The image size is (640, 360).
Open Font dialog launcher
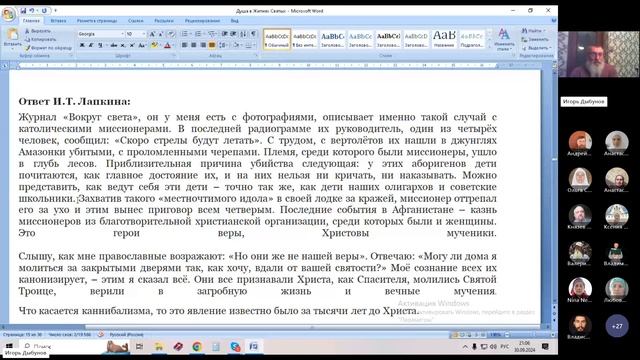[x=174, y=56]
